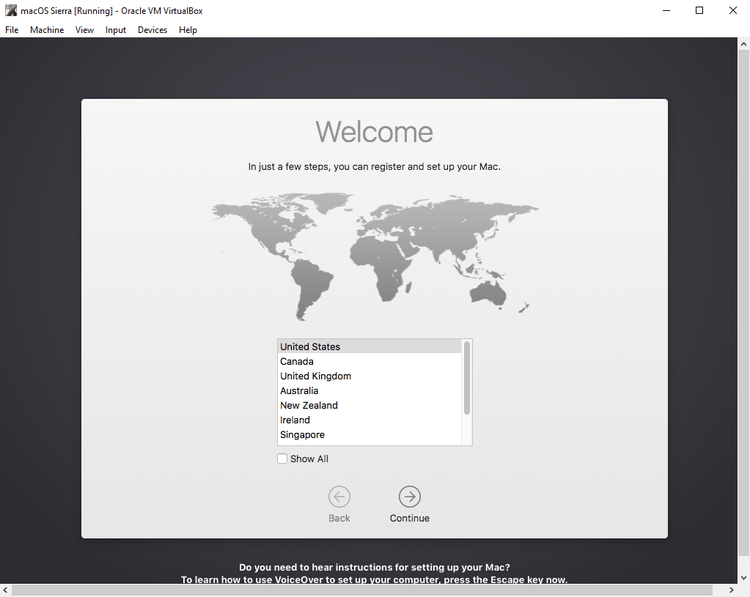Screen dimensions: 750x597
Task: Minimize the VirtualBox window
Action: (666, 10)
